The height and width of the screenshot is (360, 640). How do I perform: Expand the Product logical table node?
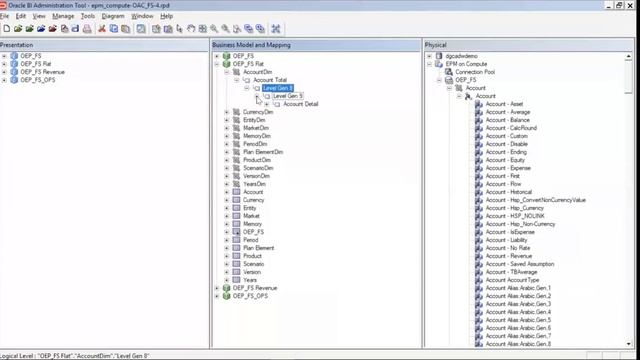[x=227, y=256]
